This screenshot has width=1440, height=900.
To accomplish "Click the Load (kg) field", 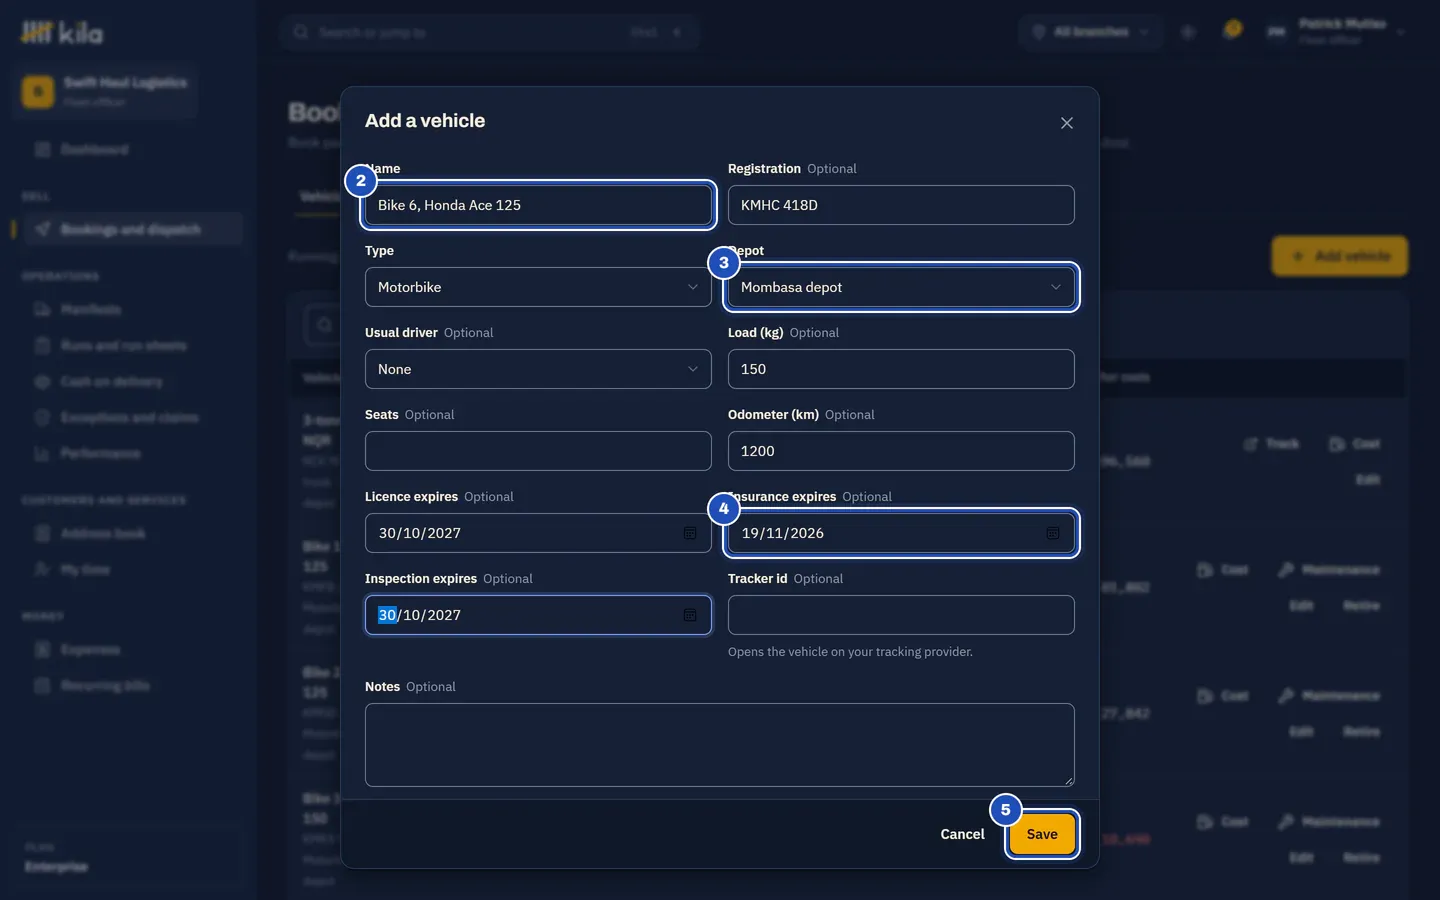I will click(901, 369).
